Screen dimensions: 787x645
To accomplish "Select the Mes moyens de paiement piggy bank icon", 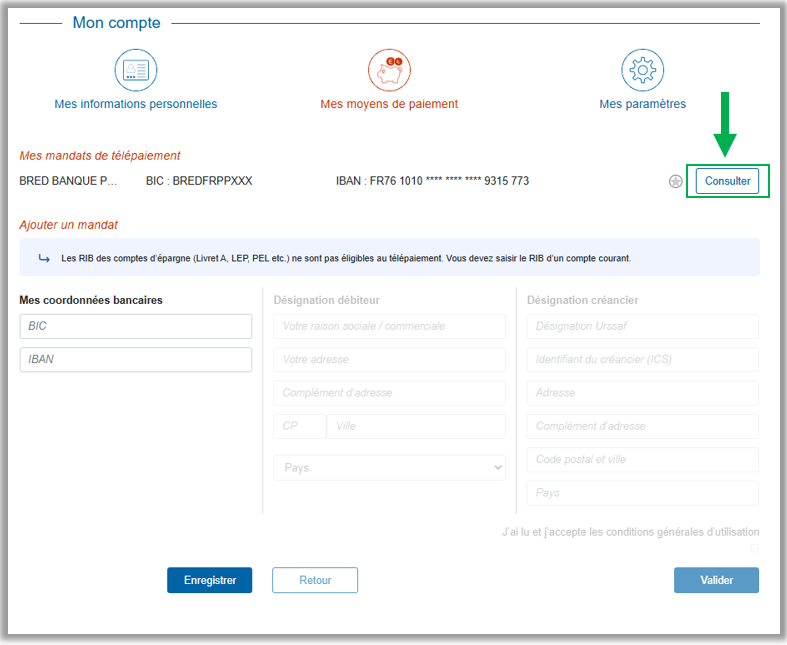I will (389, 70).
